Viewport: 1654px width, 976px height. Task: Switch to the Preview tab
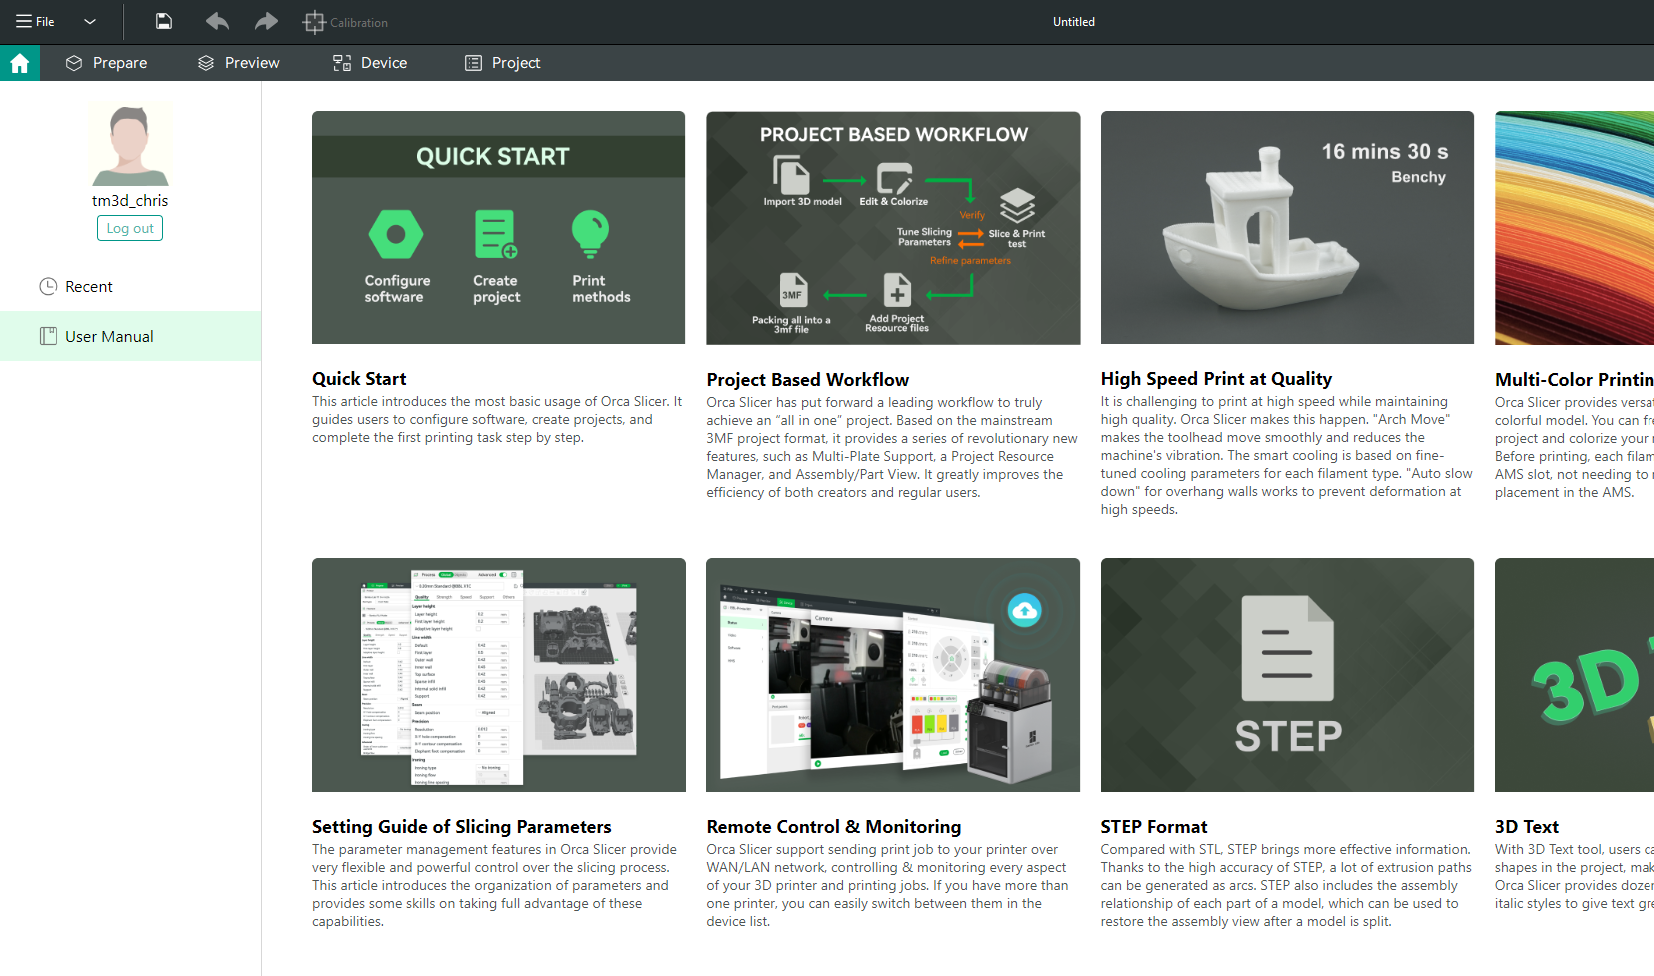pos(238,63)
